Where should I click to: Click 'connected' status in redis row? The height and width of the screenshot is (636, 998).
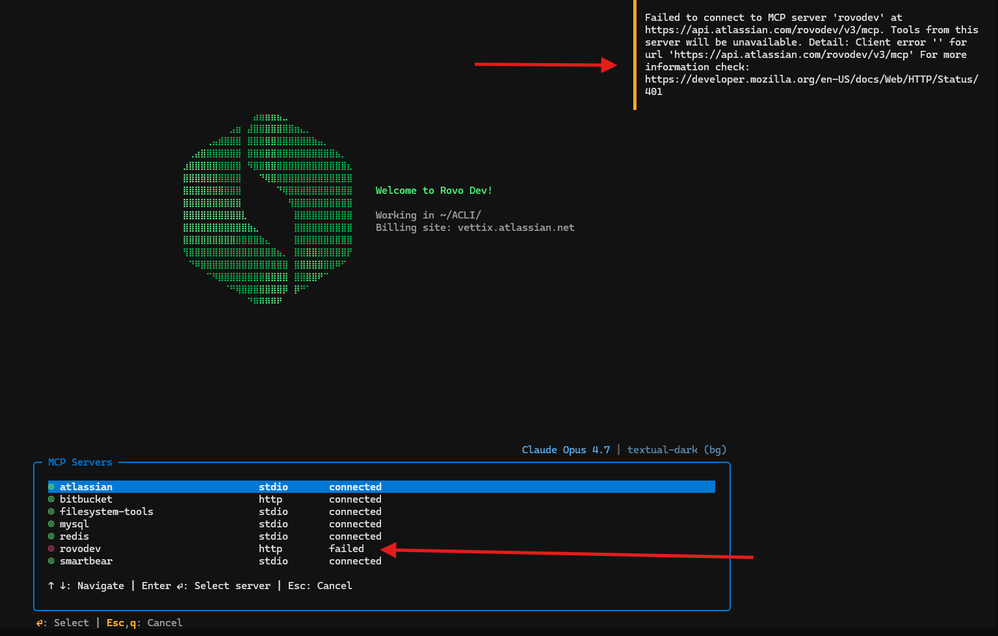355,536
